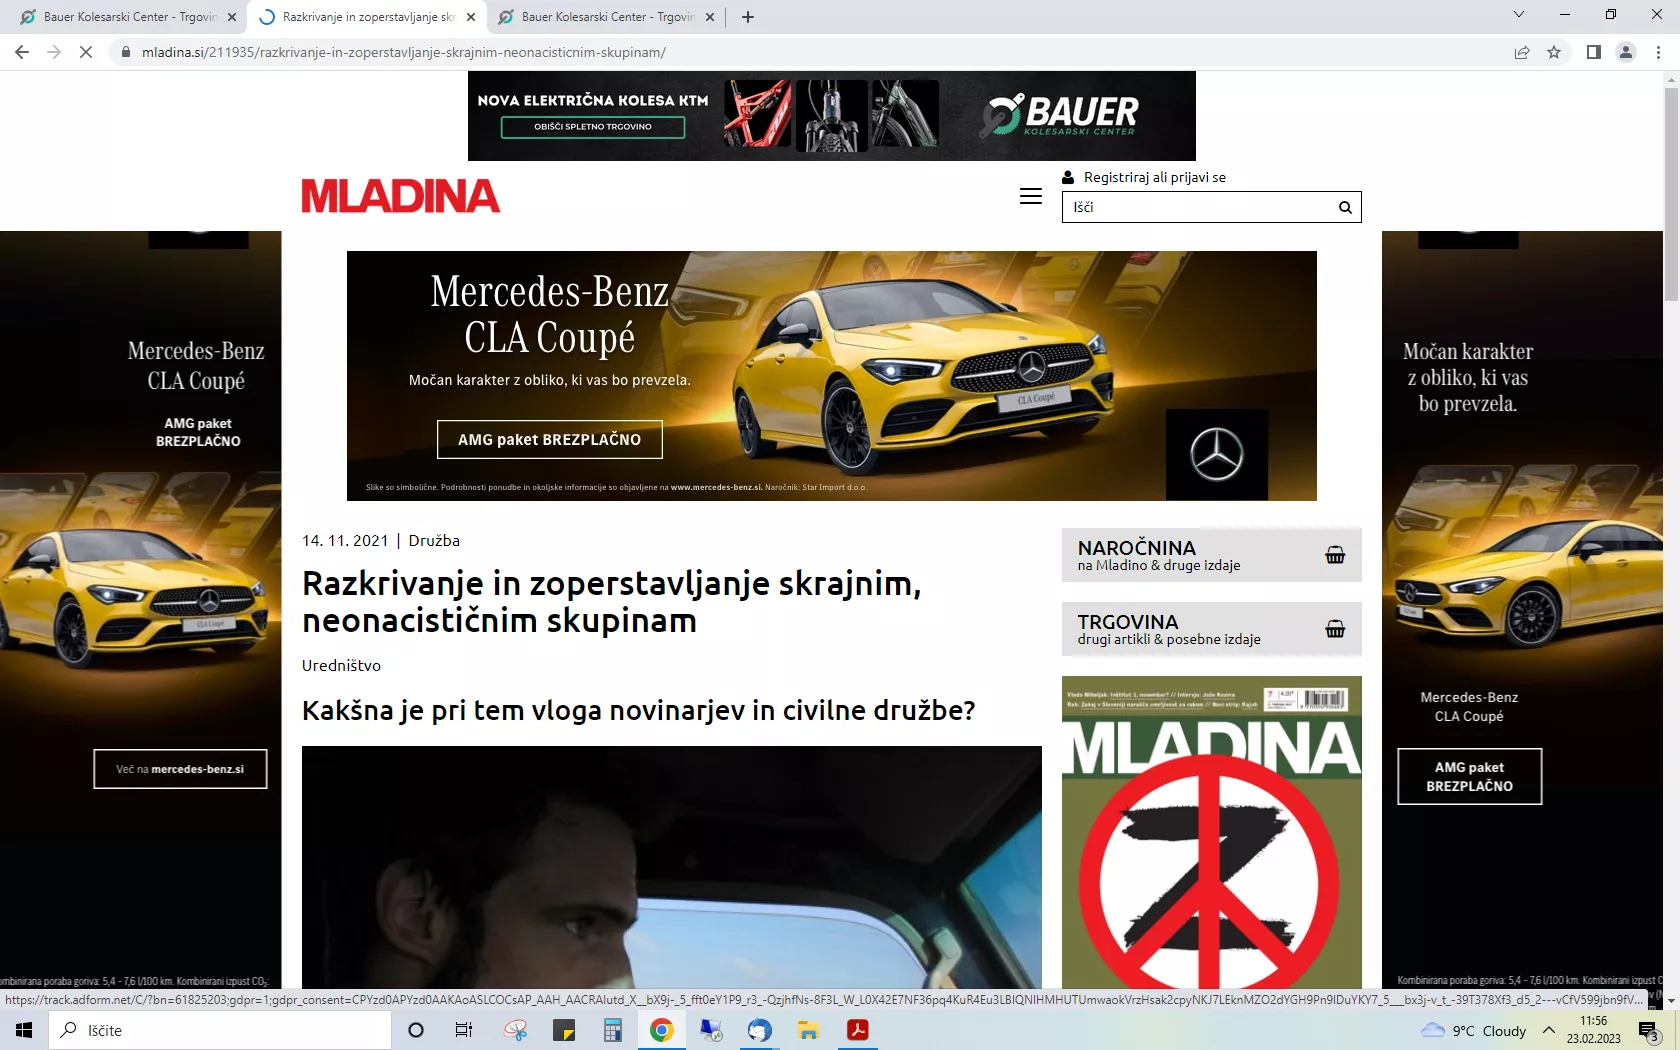Click the Registriraj ali prijavi se link
Screen dimensions: 1680x1050
(x=1154, y=177)
